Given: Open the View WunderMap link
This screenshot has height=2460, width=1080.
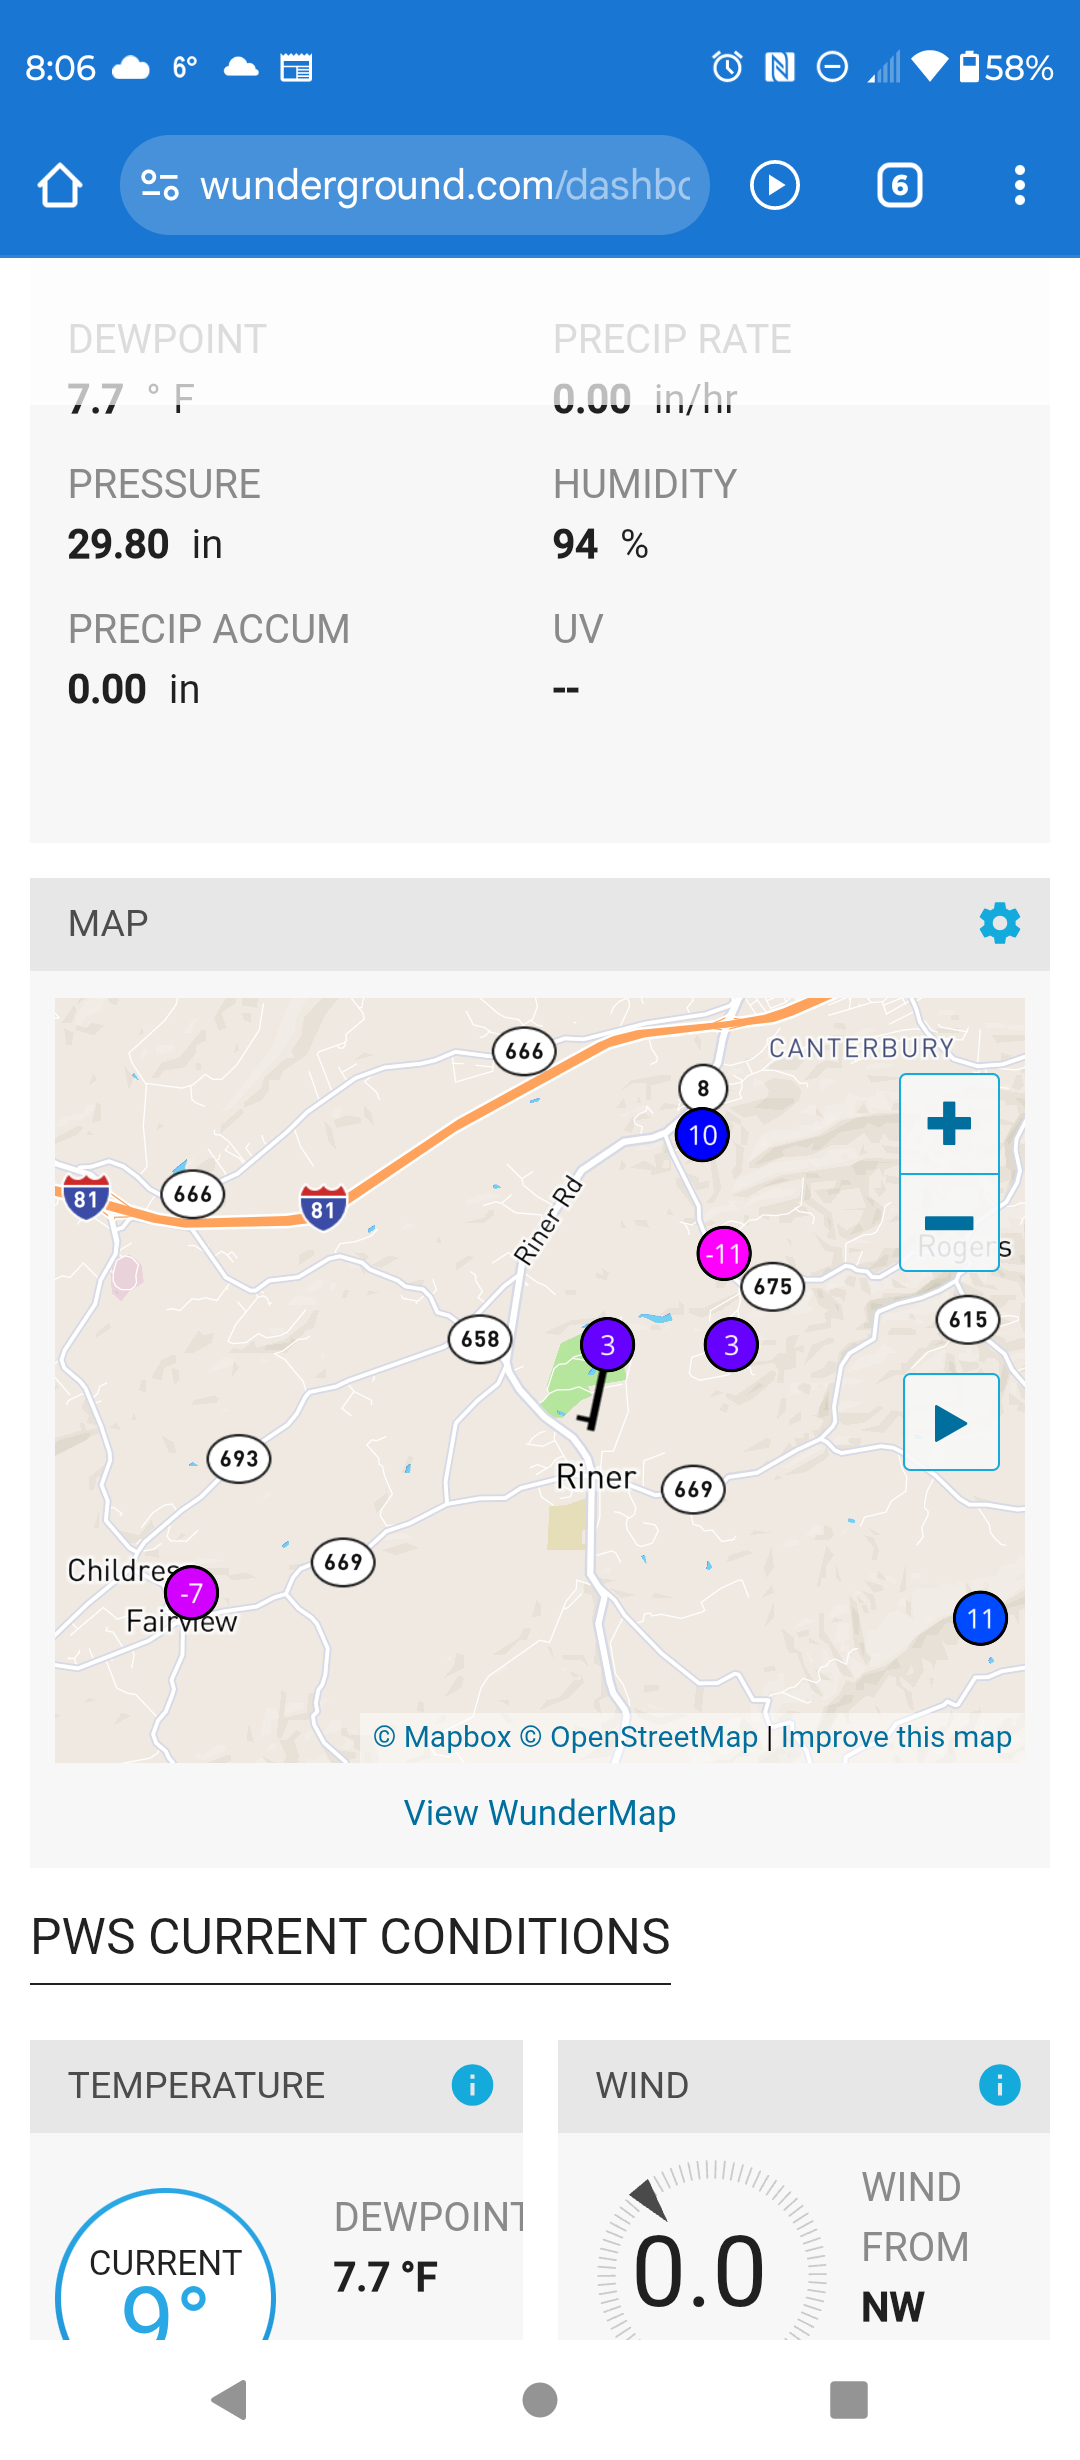Looking at the screenshot, I should (x=540, y=1813).
